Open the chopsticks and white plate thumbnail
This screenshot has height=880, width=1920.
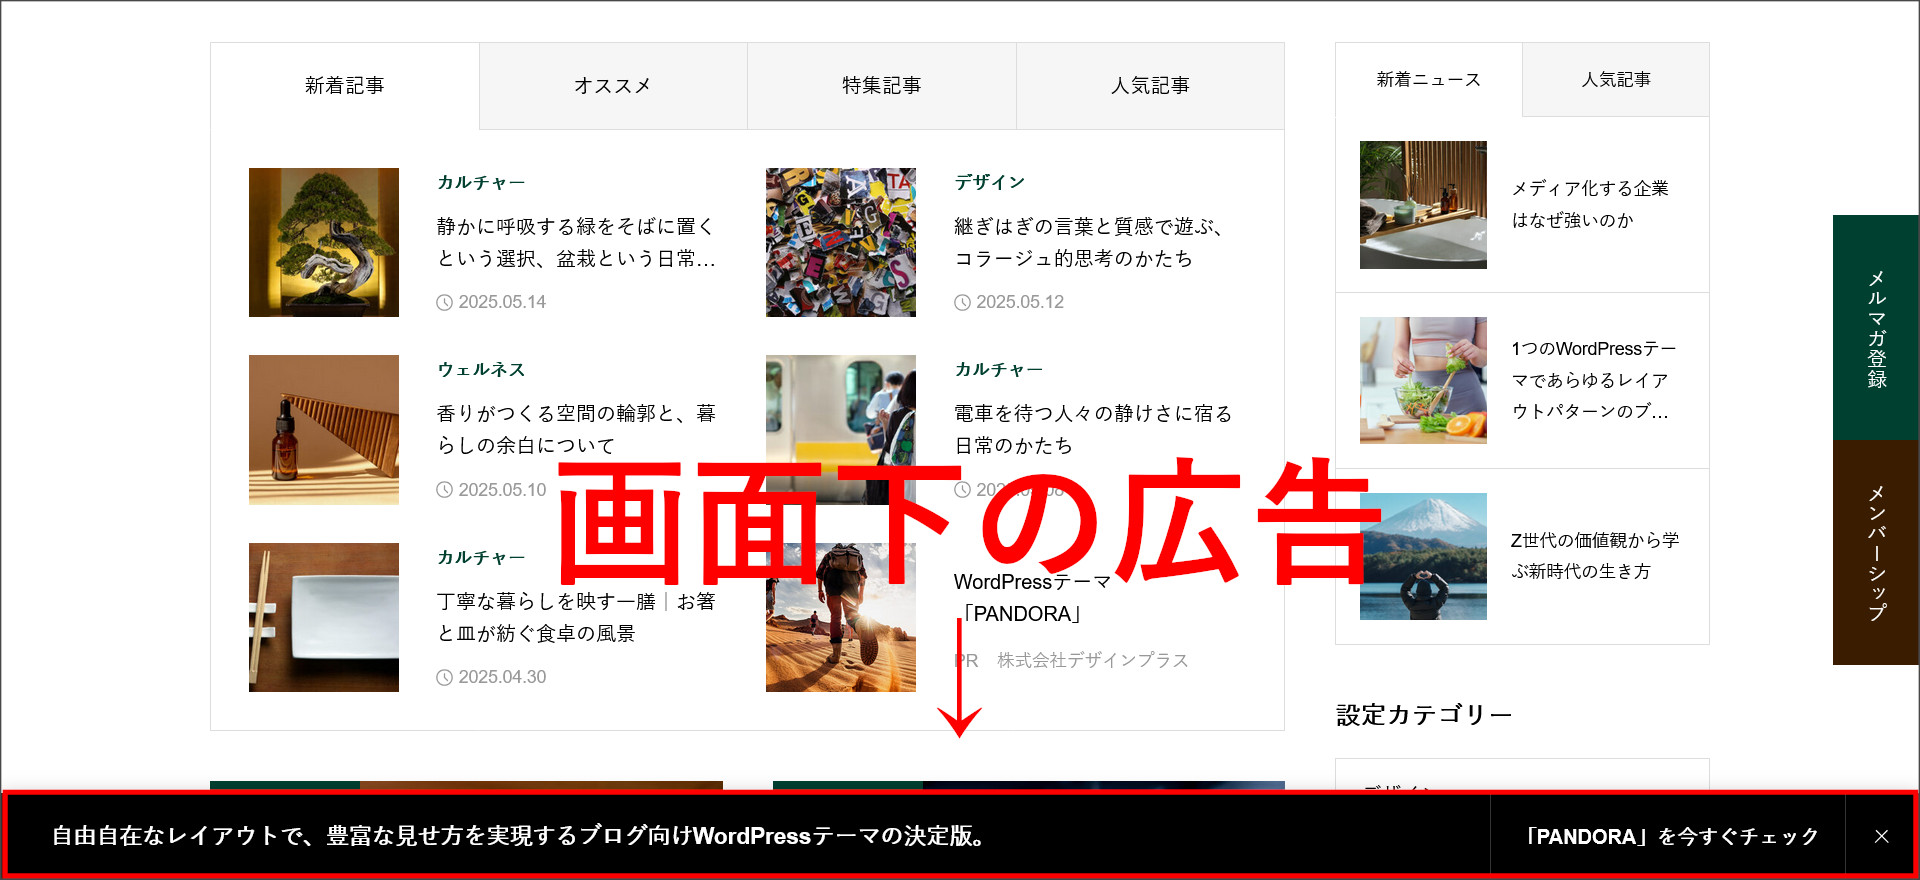click(324, 617)
